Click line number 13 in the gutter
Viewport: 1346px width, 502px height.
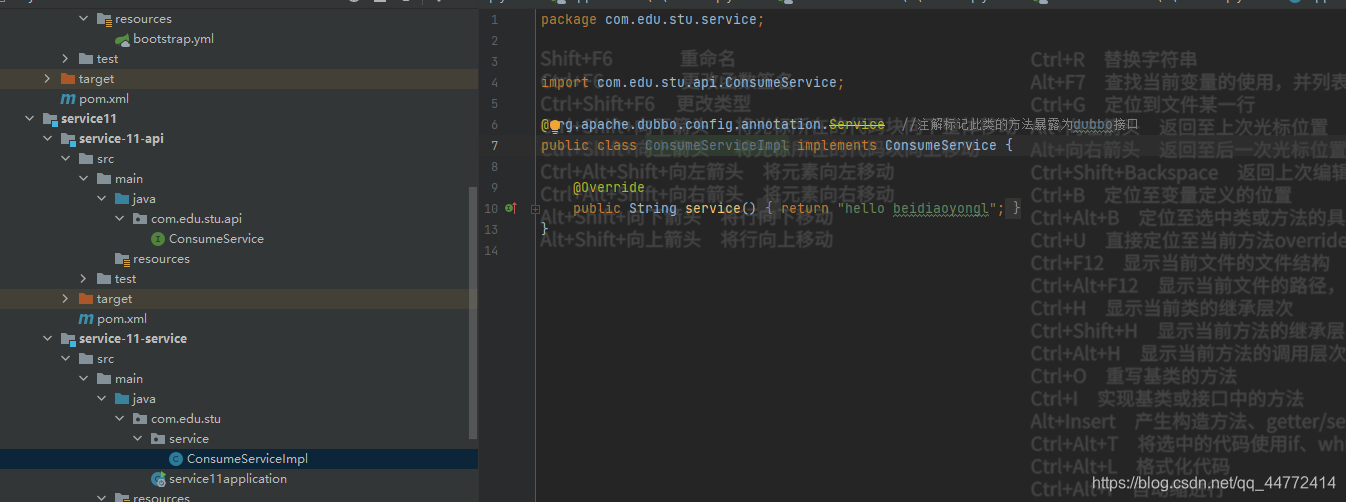490,229
